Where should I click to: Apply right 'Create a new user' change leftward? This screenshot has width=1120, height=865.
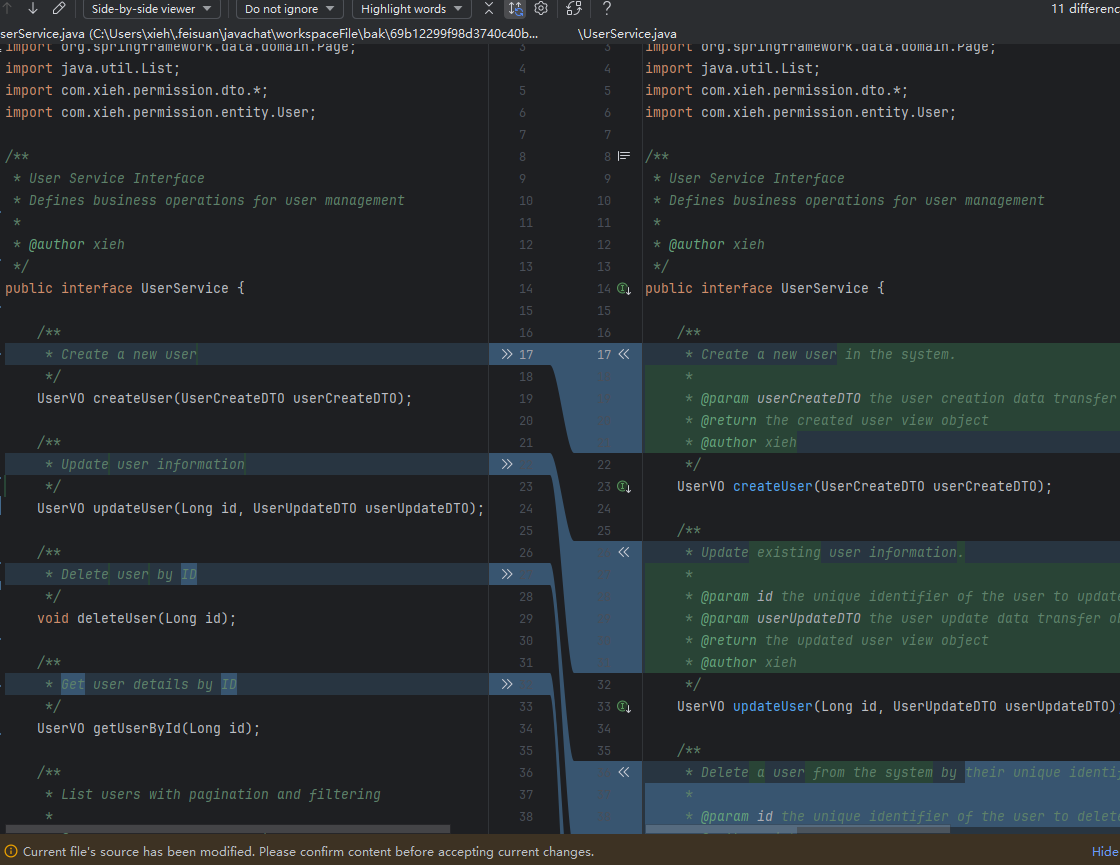[x=624, y=354]
